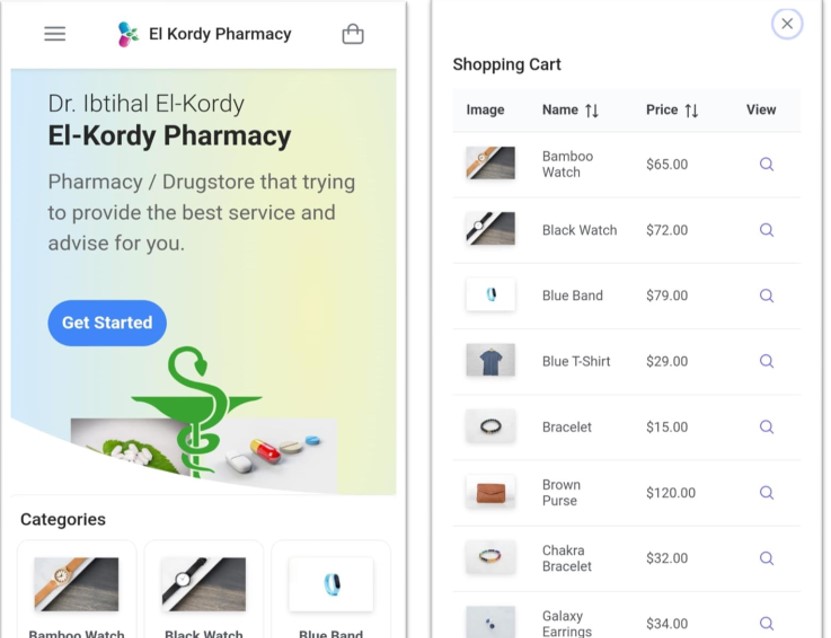831x638 pixels.
Task: View Blue T-Shirt details magnifier
Action: click(766, 361)
